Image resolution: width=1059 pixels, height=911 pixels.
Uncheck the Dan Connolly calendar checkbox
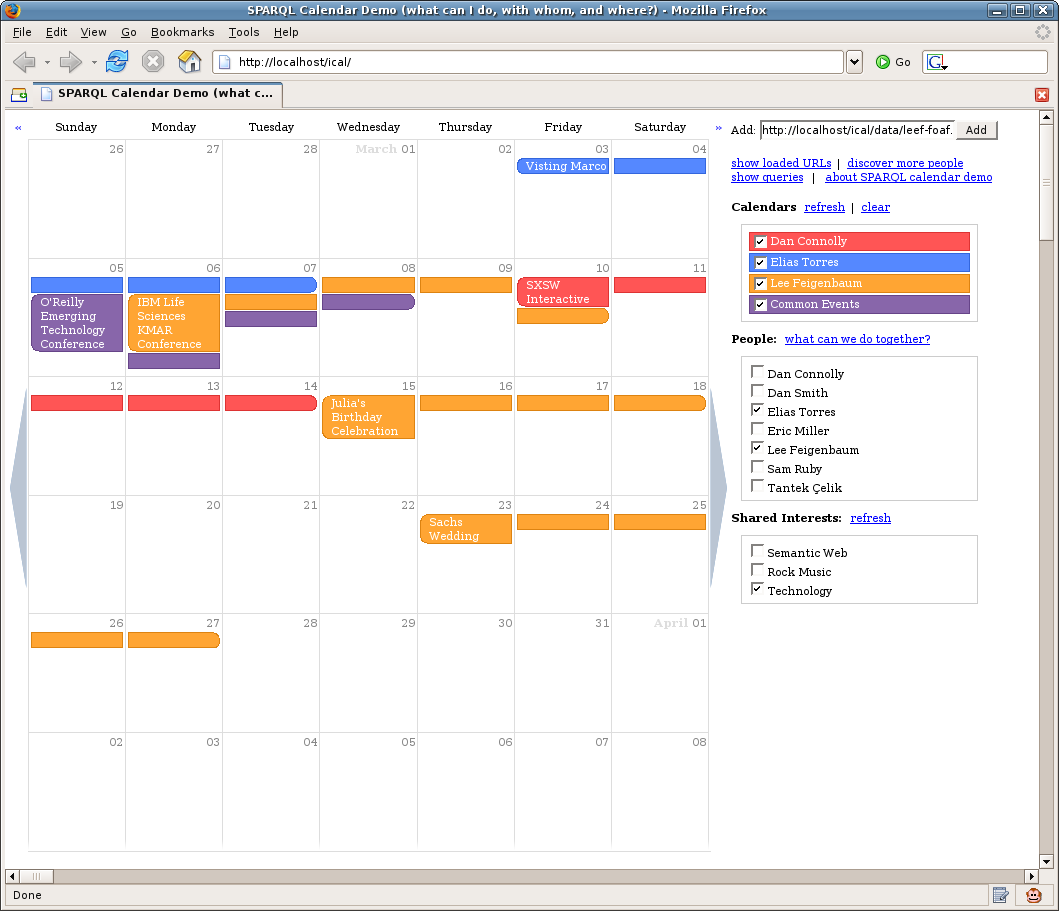761,242
